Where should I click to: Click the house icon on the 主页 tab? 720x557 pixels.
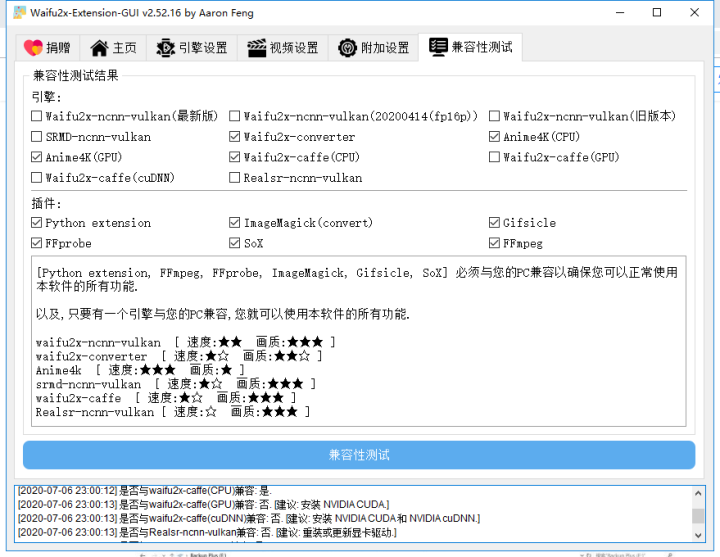coord(99,48)
